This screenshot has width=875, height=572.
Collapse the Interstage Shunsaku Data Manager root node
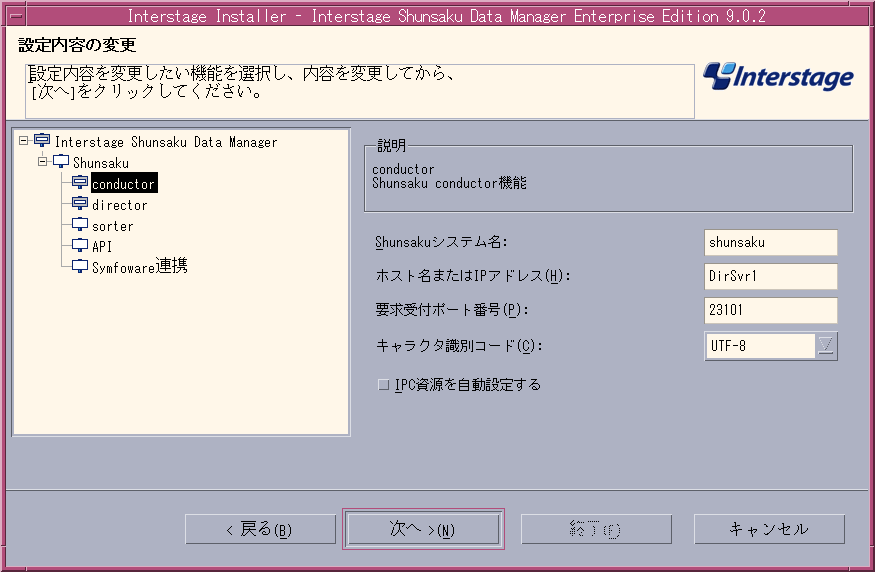[23, 141]
